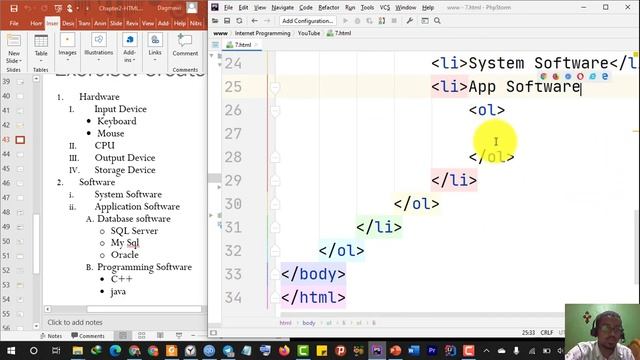Navigate back with PhpStorm left arrow
Screen dimensions: 640x360
254,21
